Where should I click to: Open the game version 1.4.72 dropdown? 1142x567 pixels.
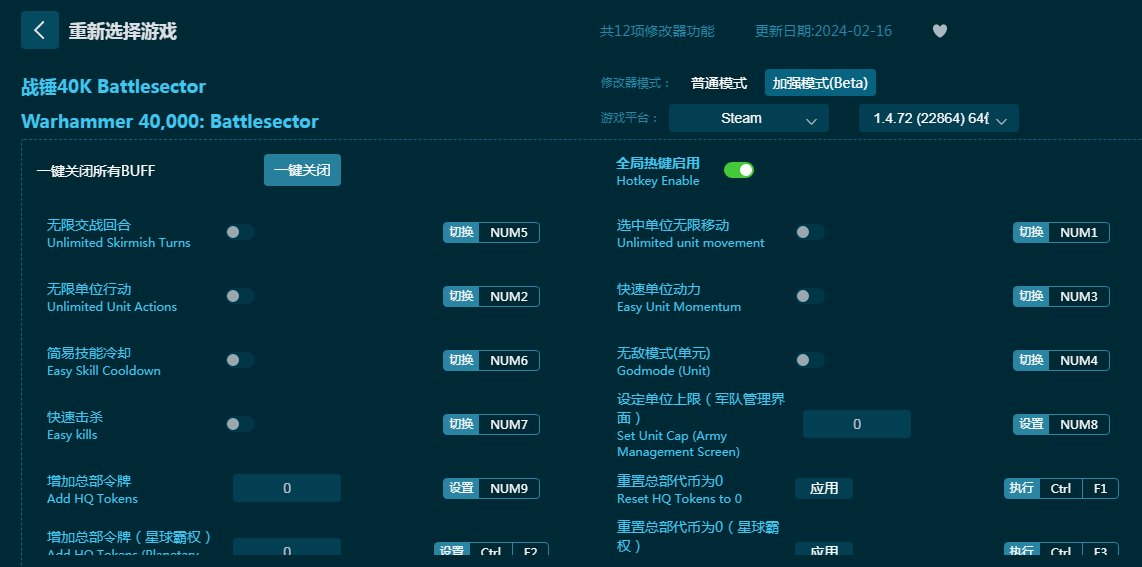939,118
